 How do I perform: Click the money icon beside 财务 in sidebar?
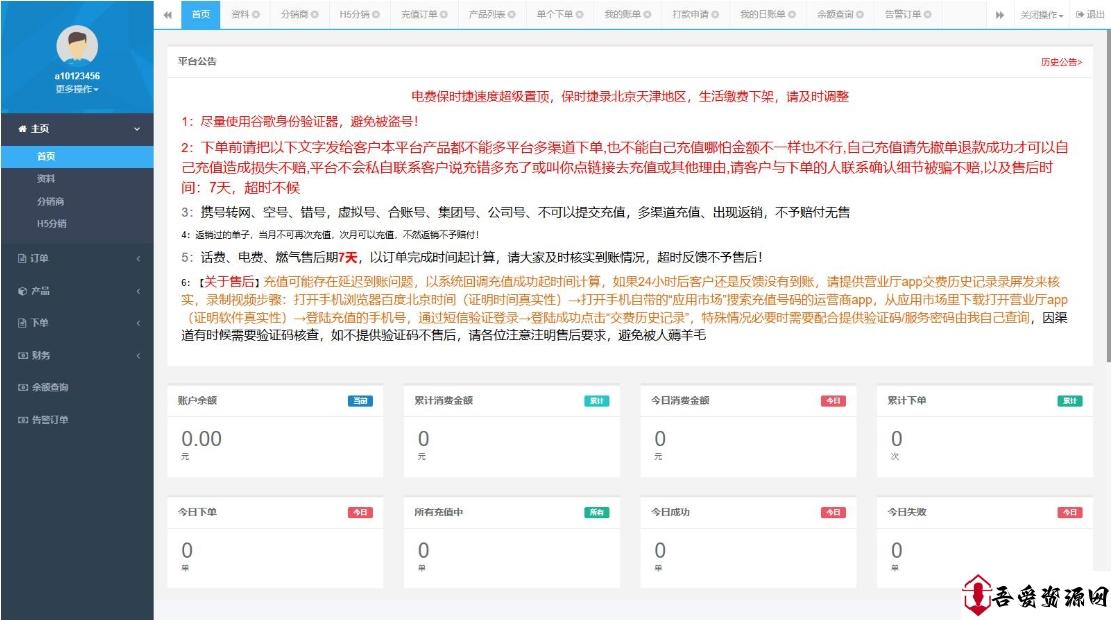pyautogui.click(x=22, y=356)
